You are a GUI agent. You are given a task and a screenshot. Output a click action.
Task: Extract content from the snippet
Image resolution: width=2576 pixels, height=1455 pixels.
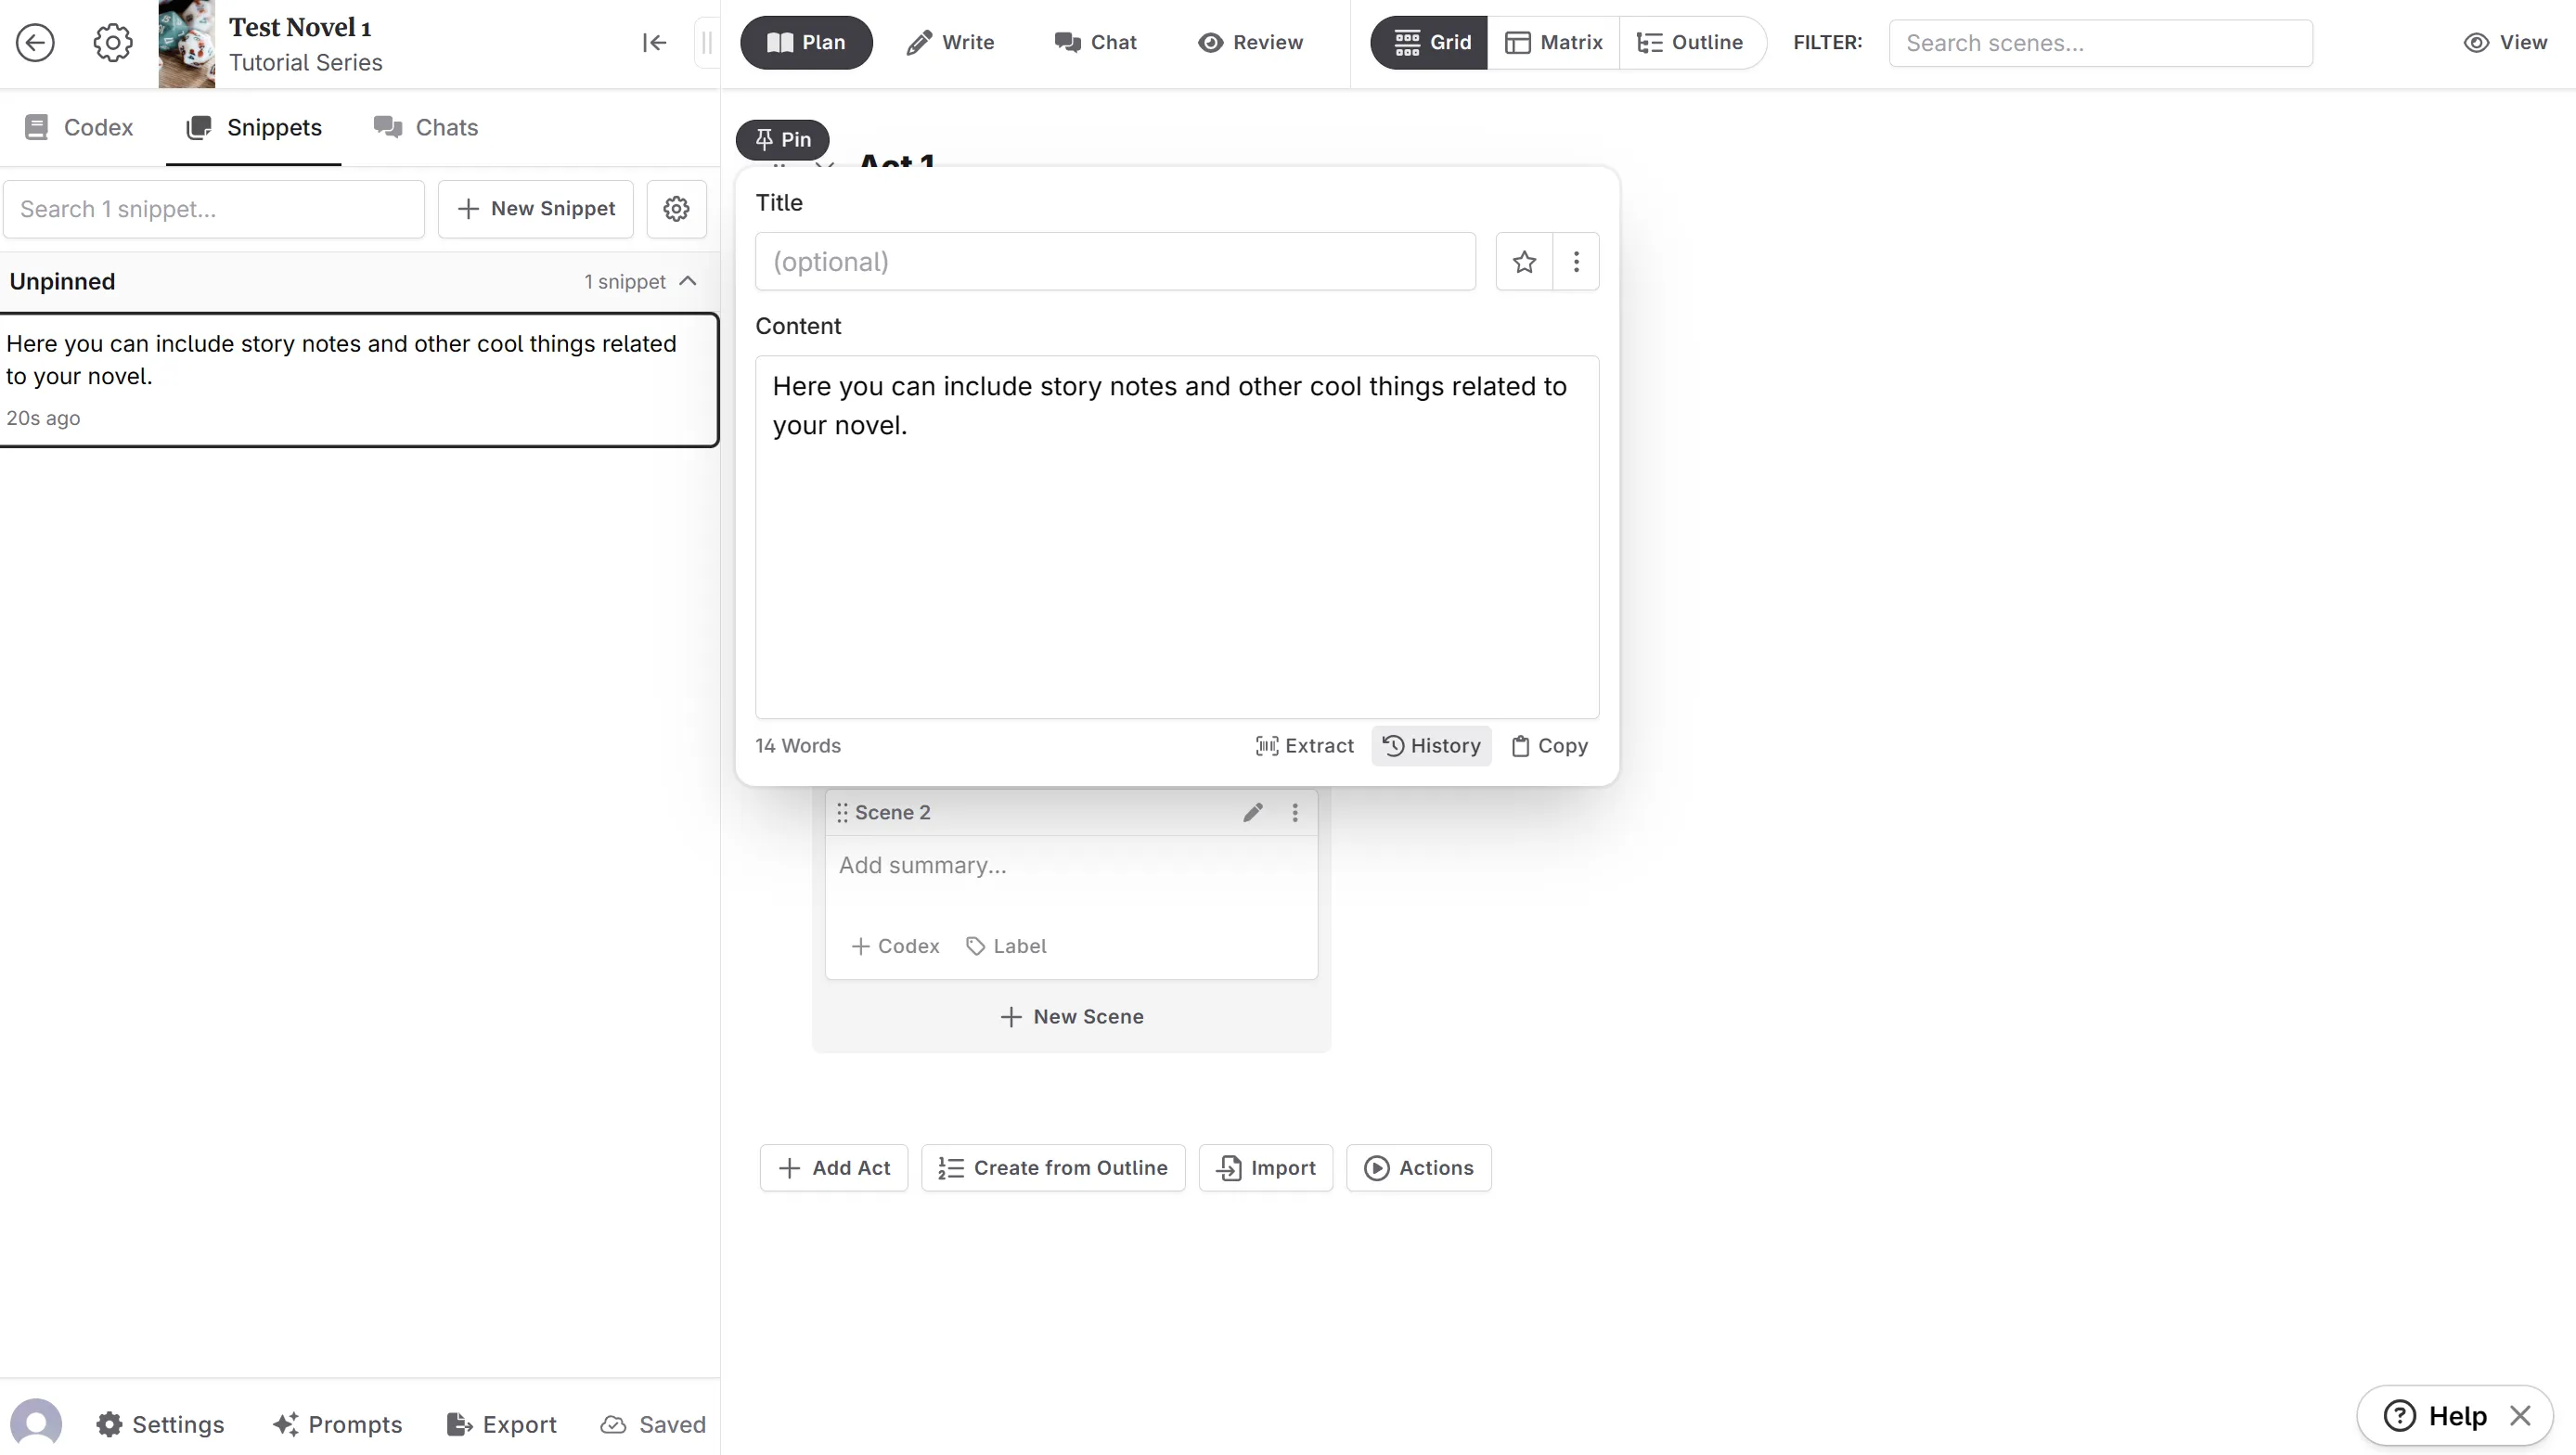1305,746
